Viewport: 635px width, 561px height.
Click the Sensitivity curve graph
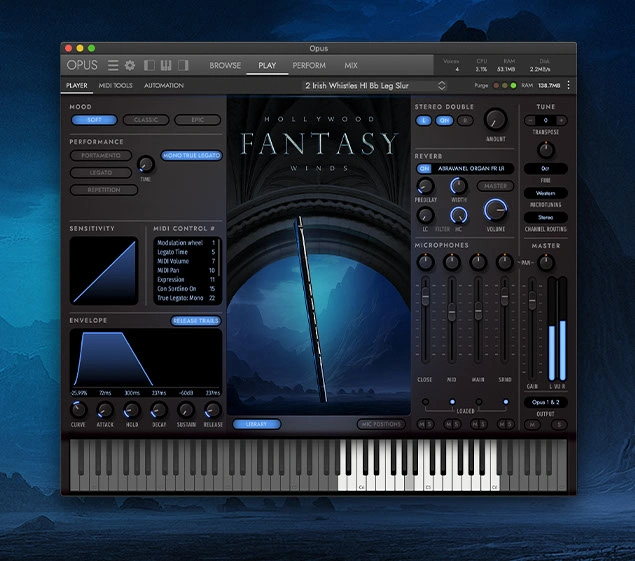pos(104,271)
